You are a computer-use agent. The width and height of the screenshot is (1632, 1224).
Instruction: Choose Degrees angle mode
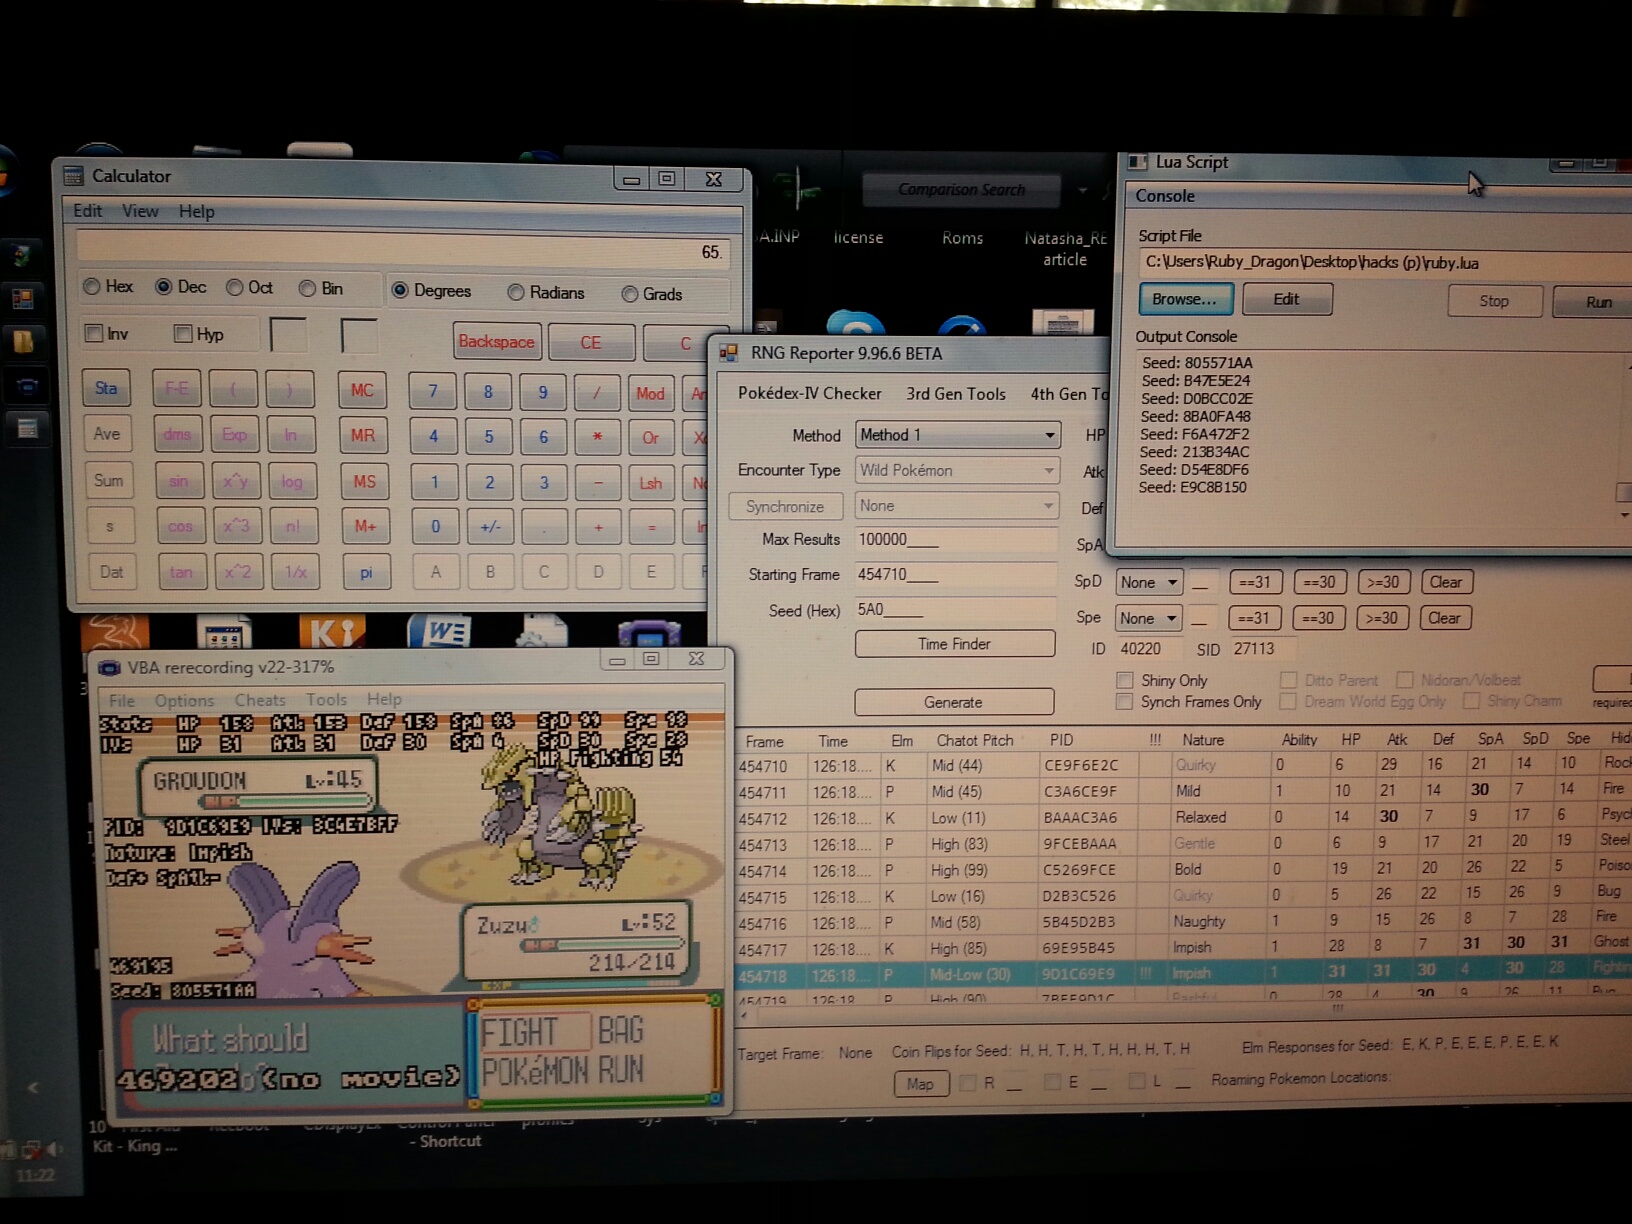coord(400,290)
